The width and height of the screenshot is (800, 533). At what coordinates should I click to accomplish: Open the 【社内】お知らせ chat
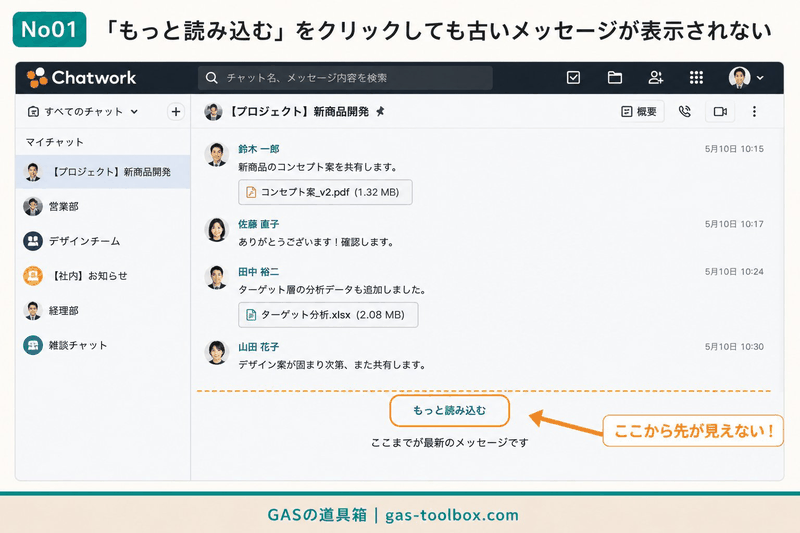103,276
